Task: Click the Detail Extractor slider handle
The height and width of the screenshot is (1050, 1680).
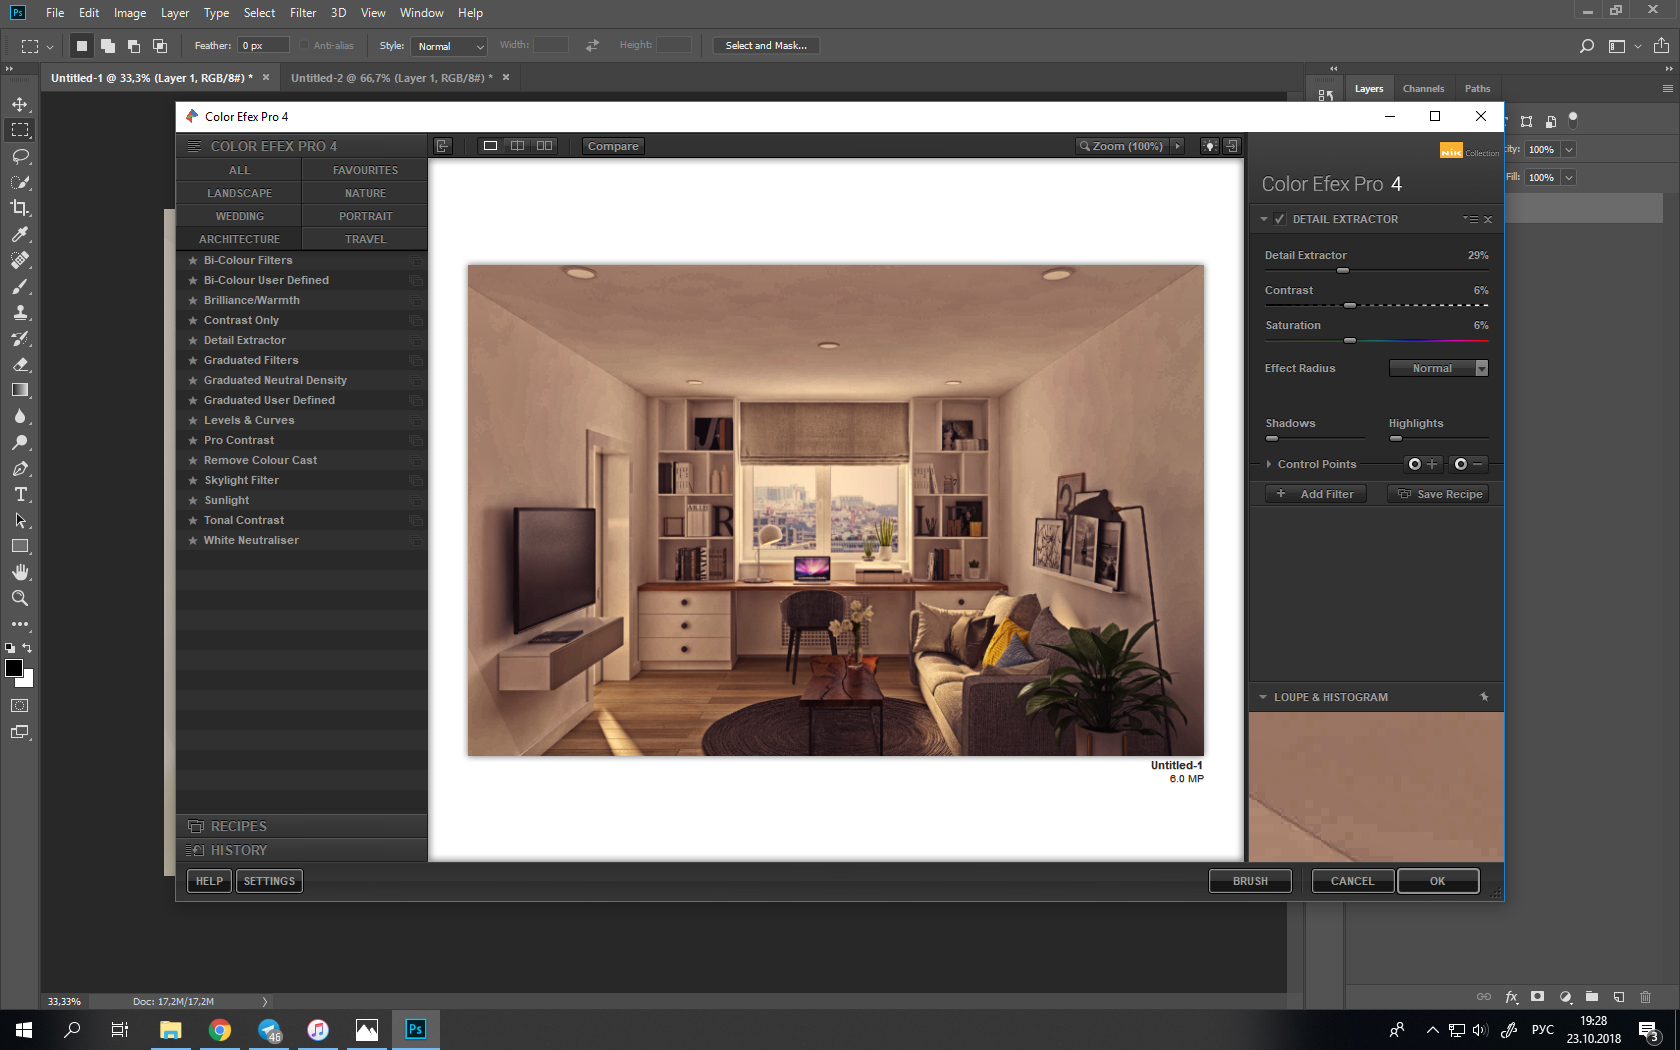Action: [1343, 270]
